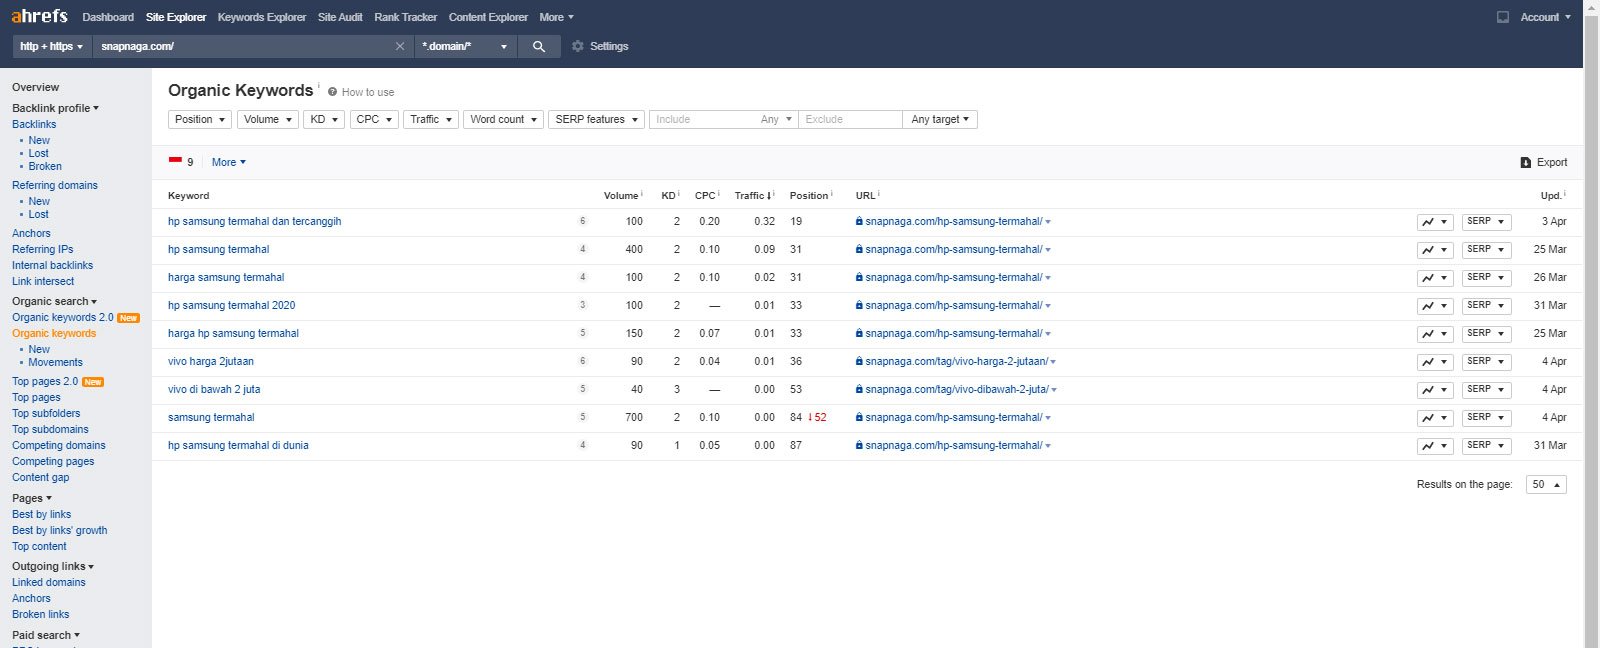
Task: Open Referring domains in sidebar
Action: click(x=55, y=185)
